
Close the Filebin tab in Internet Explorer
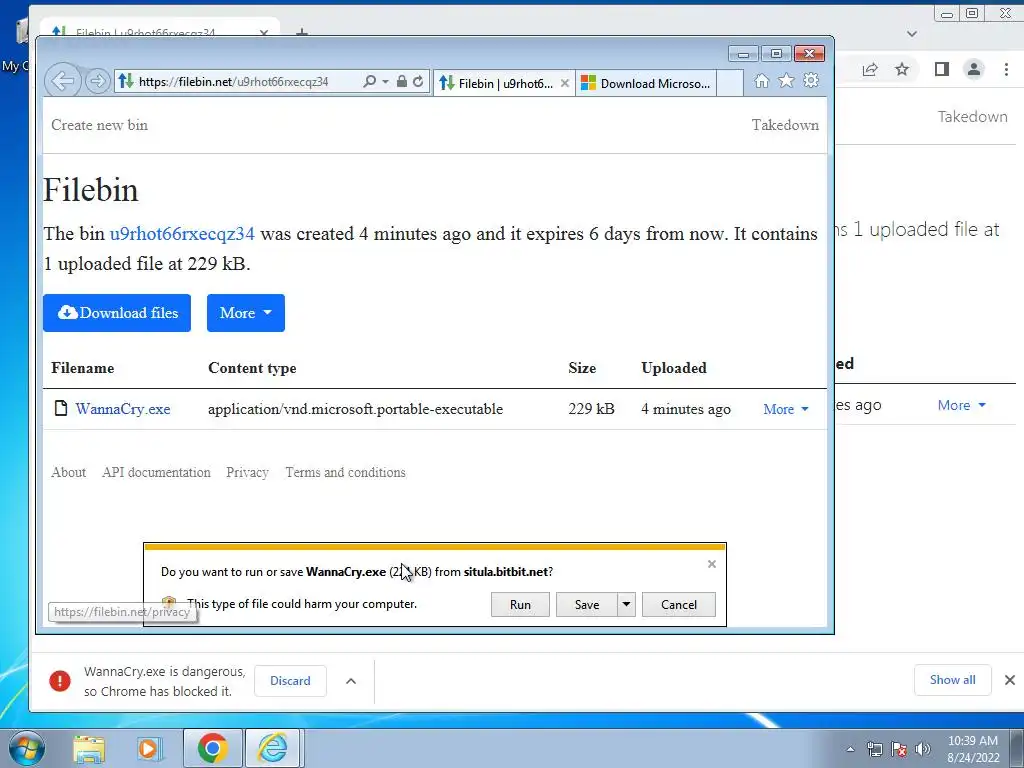[x=565, y=83]
